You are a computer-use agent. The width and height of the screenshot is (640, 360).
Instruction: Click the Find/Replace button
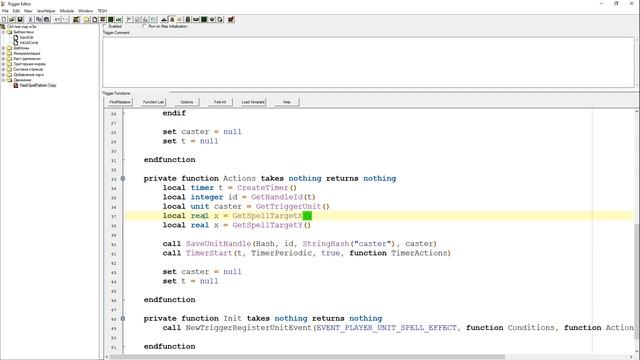point(120,102)
